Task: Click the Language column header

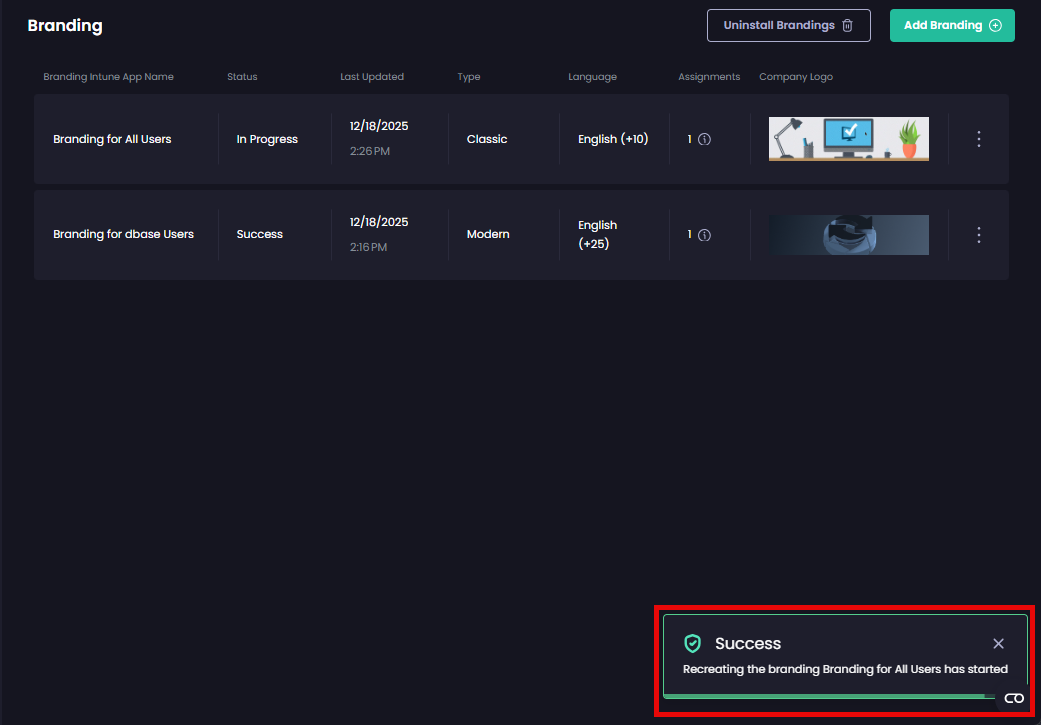Action: pos(593,76)
